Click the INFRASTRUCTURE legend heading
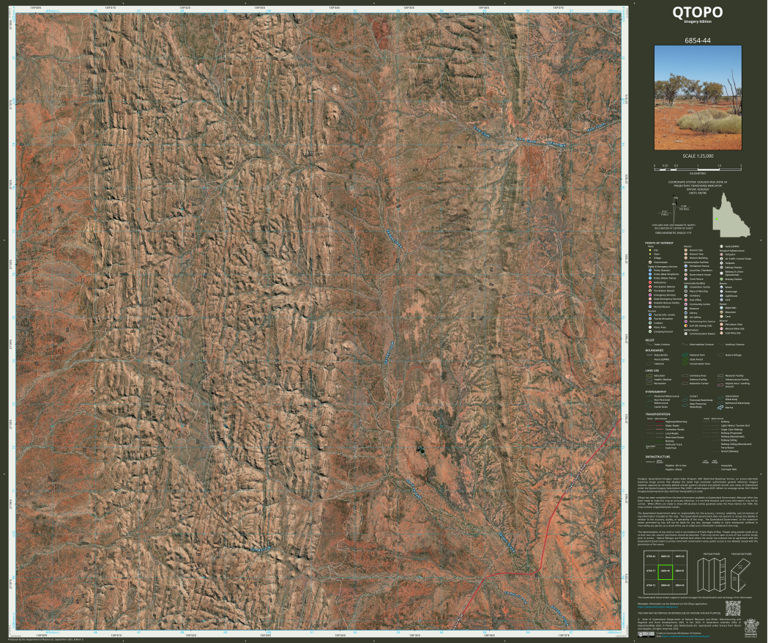 658,457
